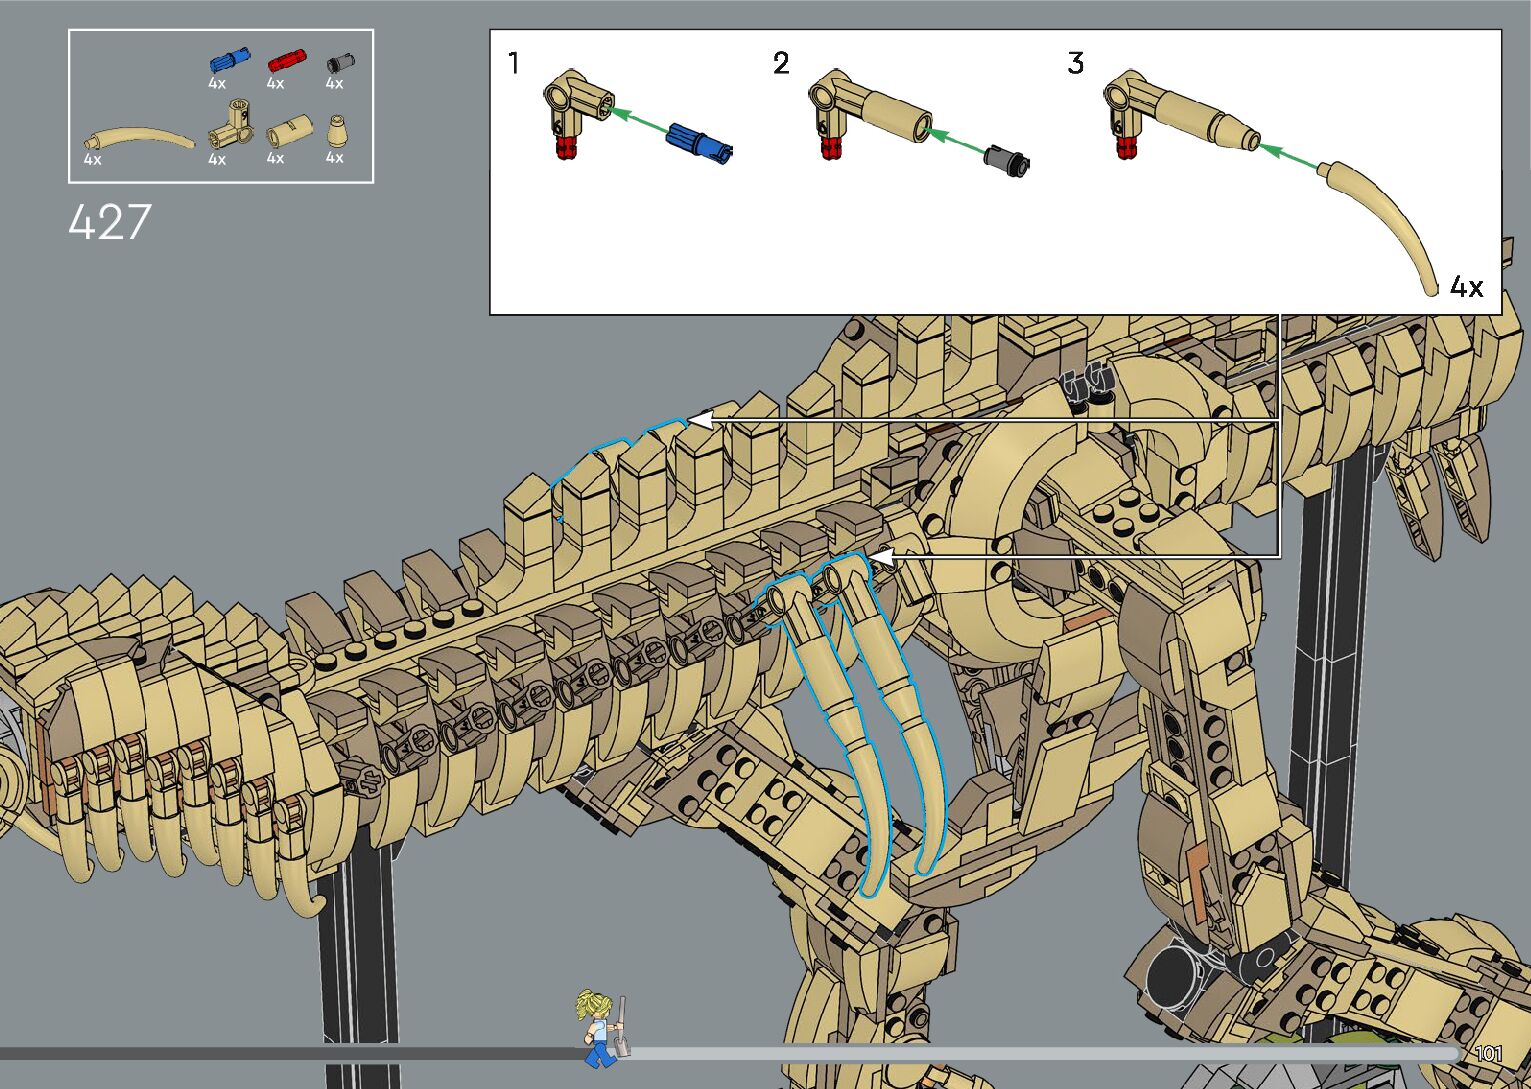Screen dimensions: 1531x1089
Task: Select the curved tan rib in the parts list
Action: click(140, 137)
